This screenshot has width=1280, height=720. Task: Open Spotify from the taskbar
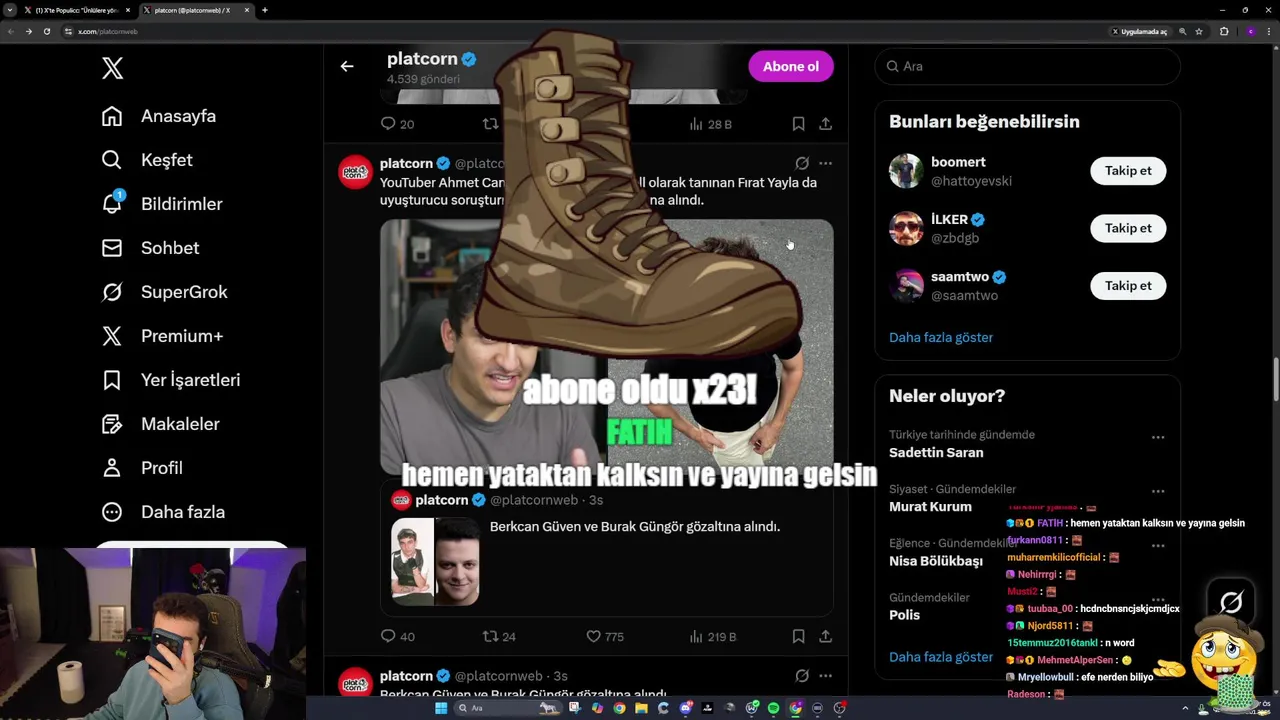point(774,708)
